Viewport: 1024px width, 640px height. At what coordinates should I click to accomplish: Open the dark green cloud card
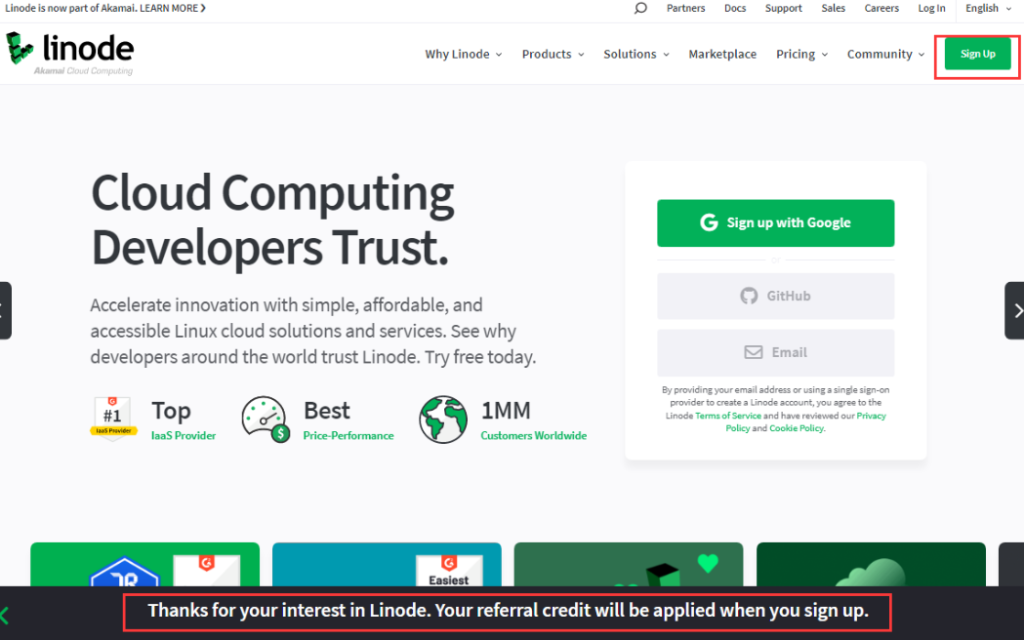(x=871, y=564)
